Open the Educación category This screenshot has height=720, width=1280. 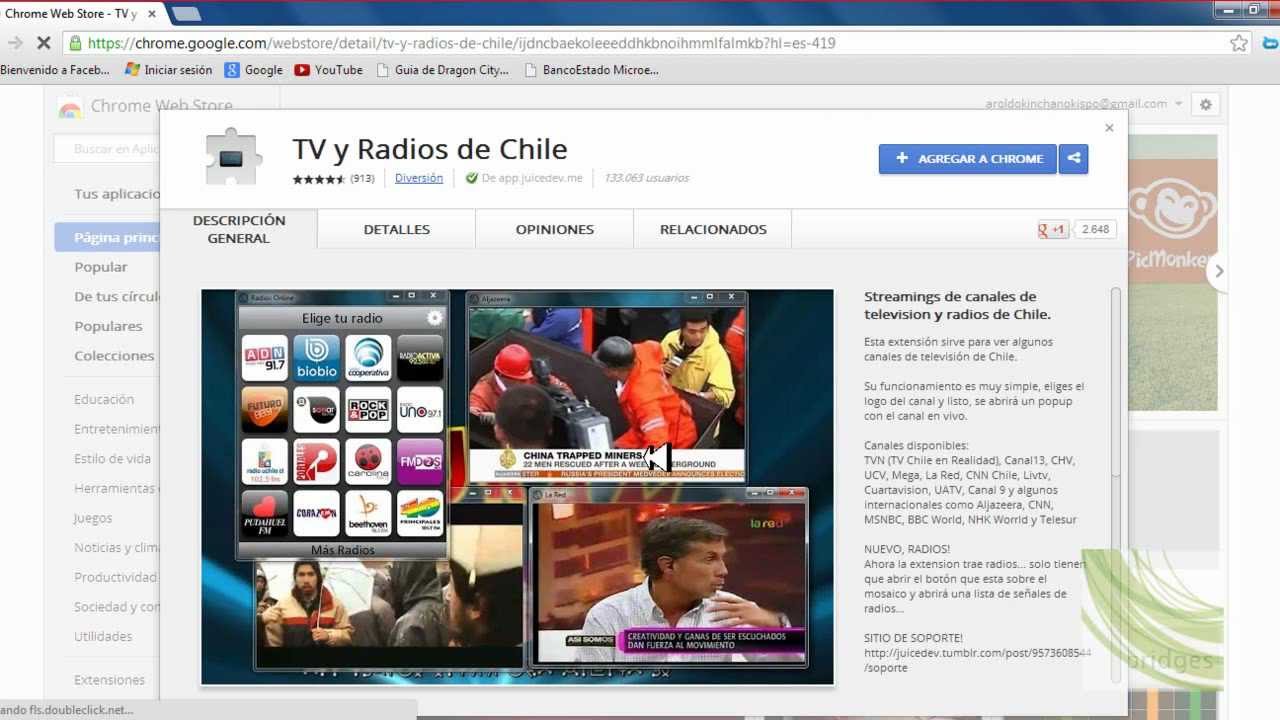(104, 399)
